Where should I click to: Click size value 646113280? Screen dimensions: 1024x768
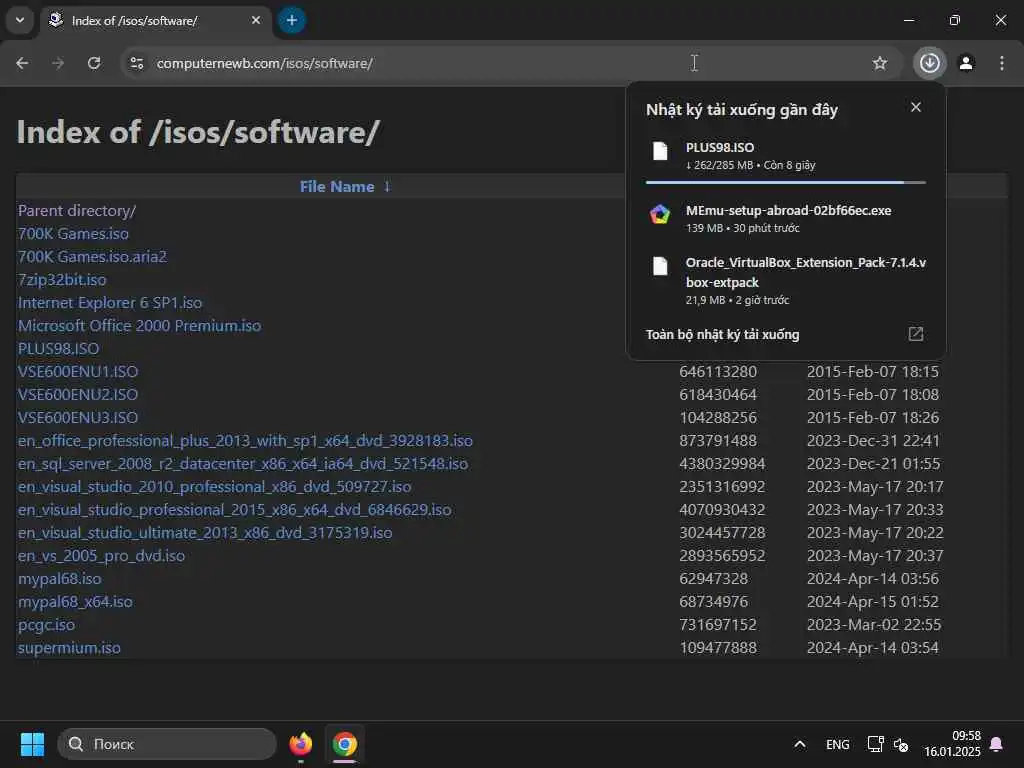click(718, 372)
